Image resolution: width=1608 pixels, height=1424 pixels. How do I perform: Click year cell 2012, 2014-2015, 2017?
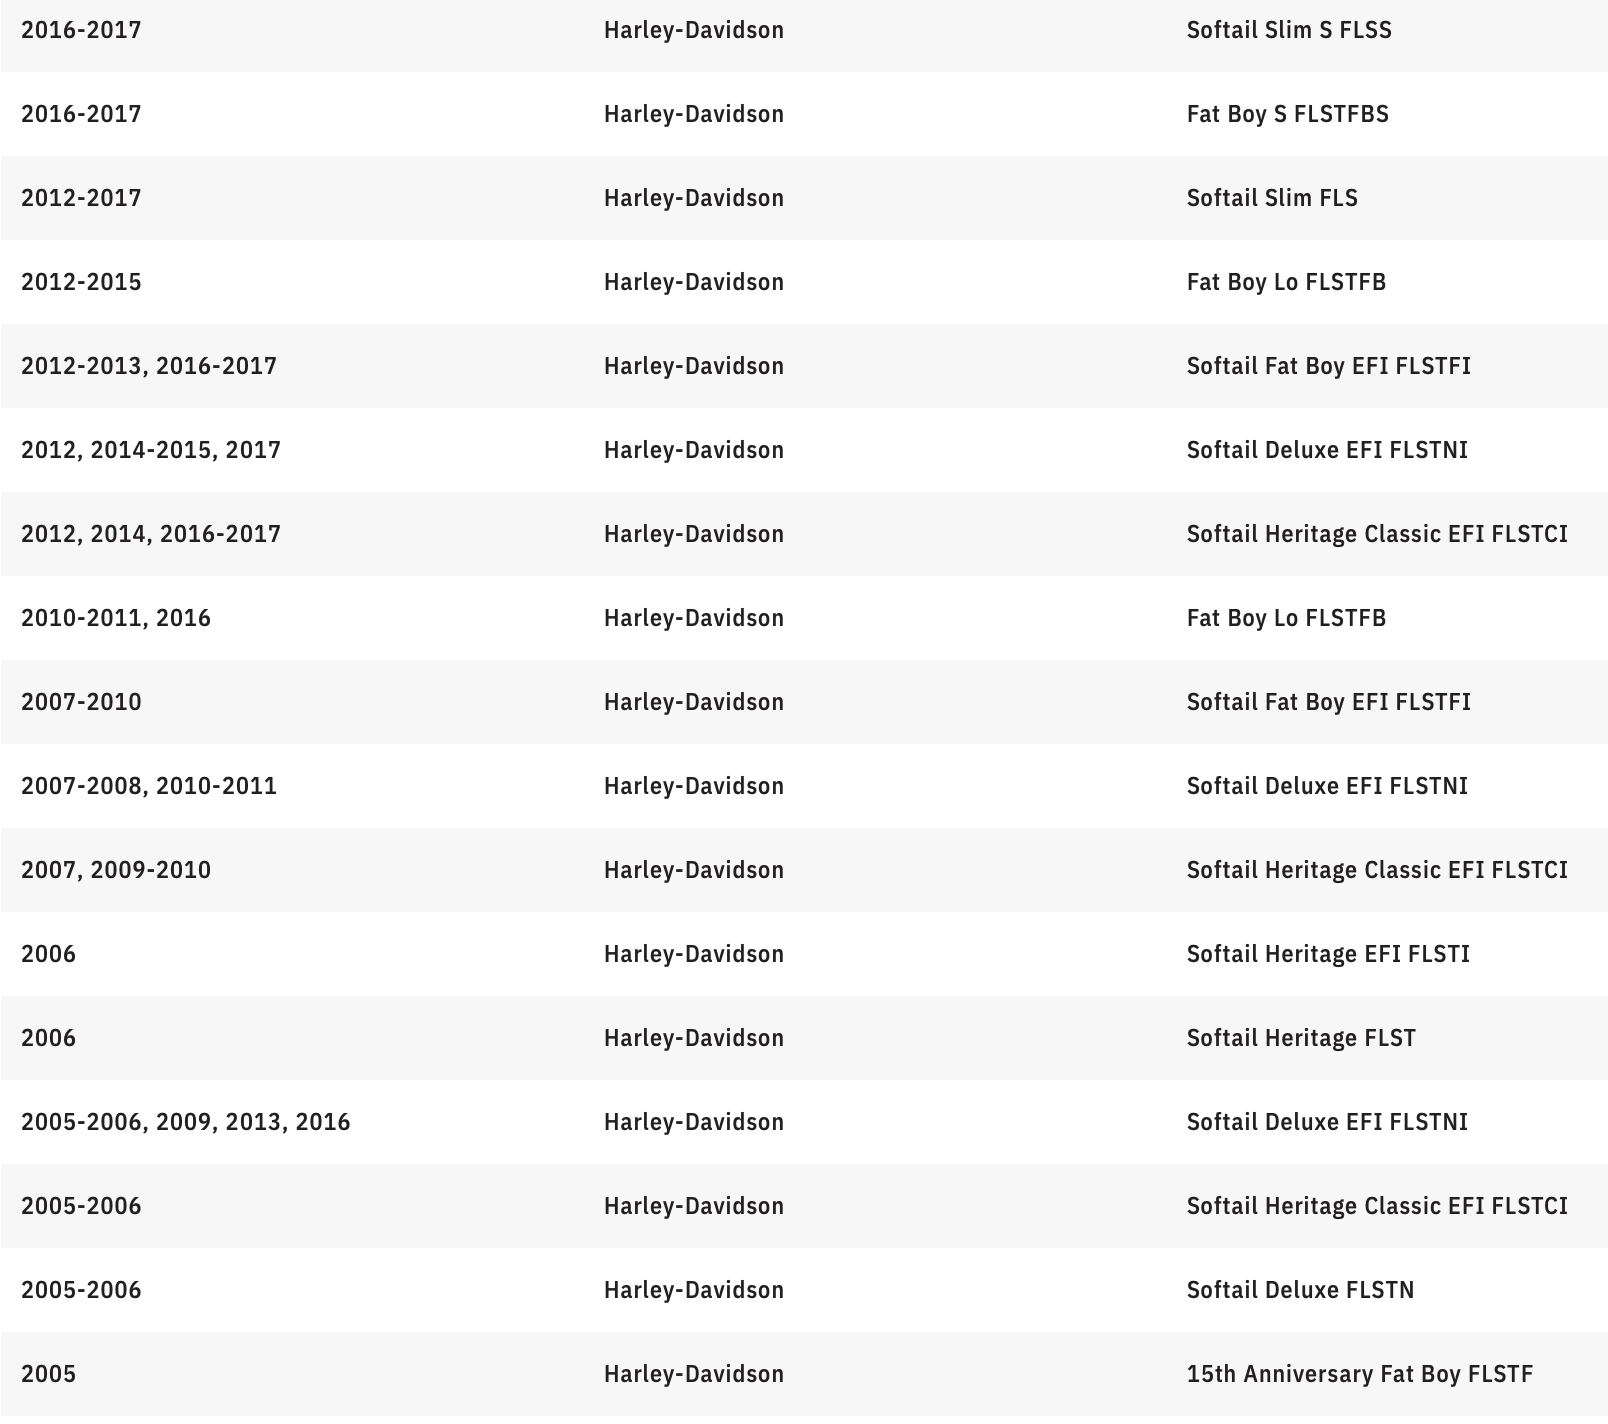tap(151, 450)
